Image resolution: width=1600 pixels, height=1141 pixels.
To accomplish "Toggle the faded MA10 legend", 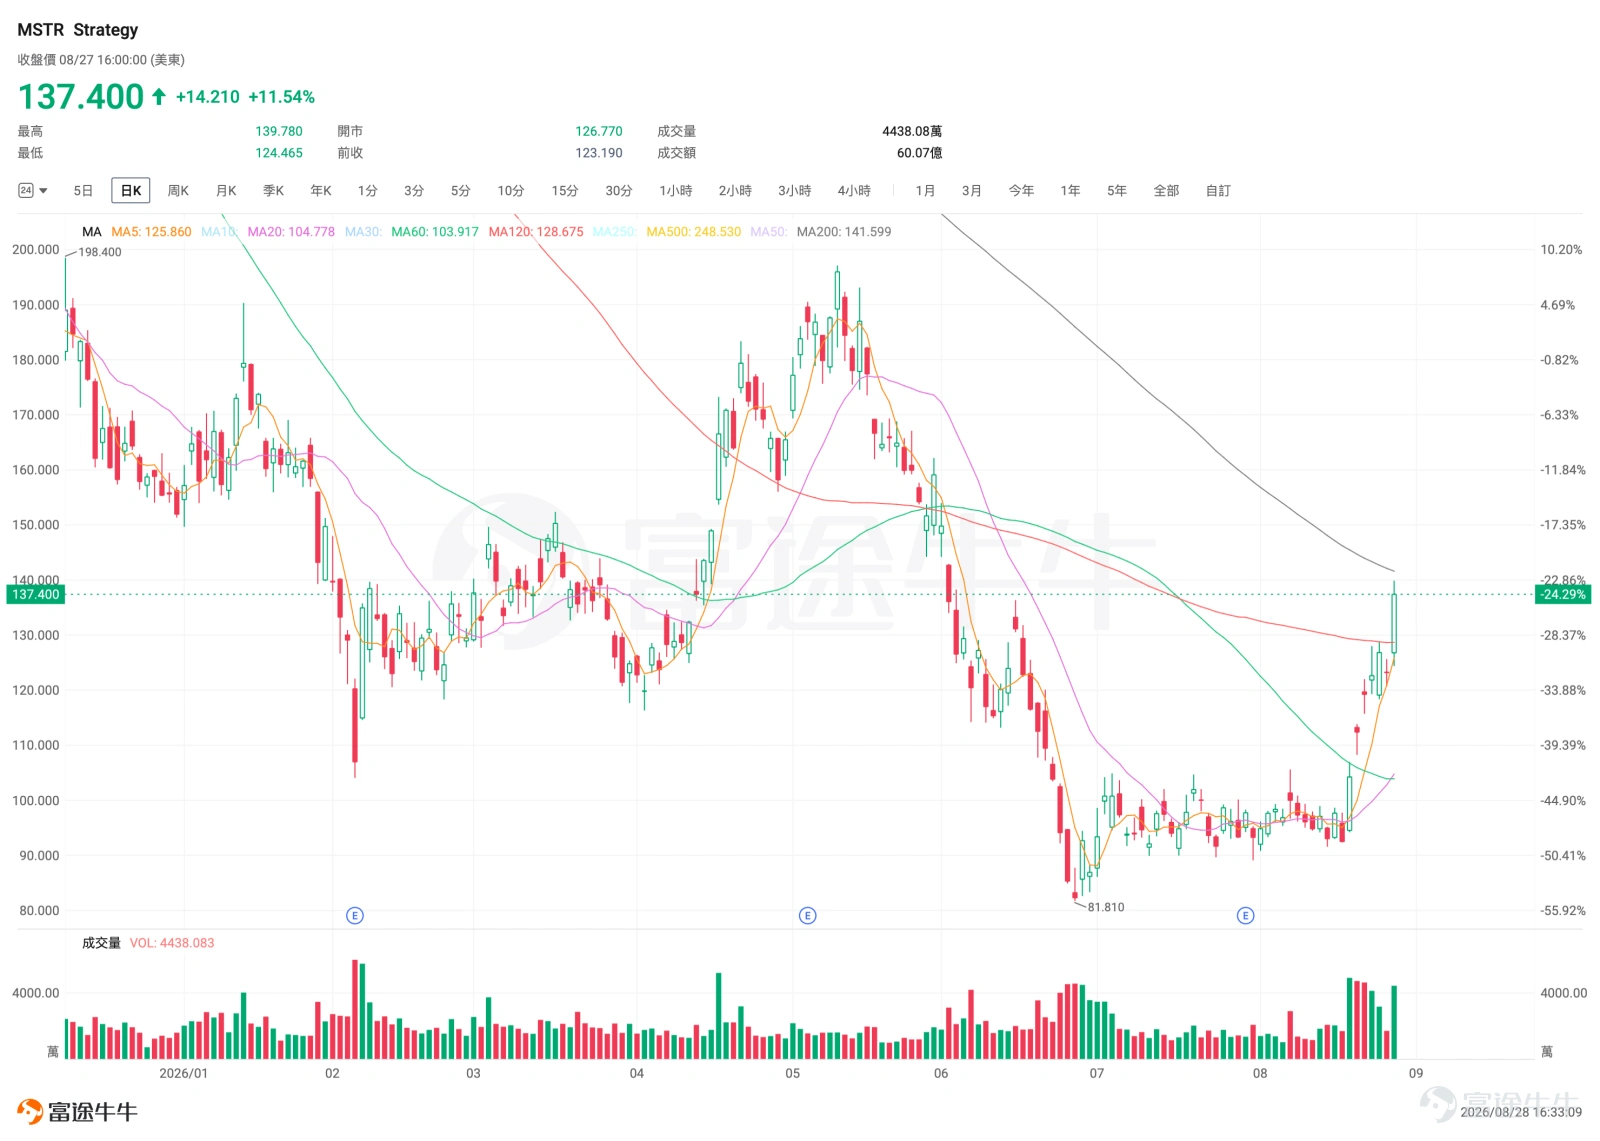I will [219, 231].
